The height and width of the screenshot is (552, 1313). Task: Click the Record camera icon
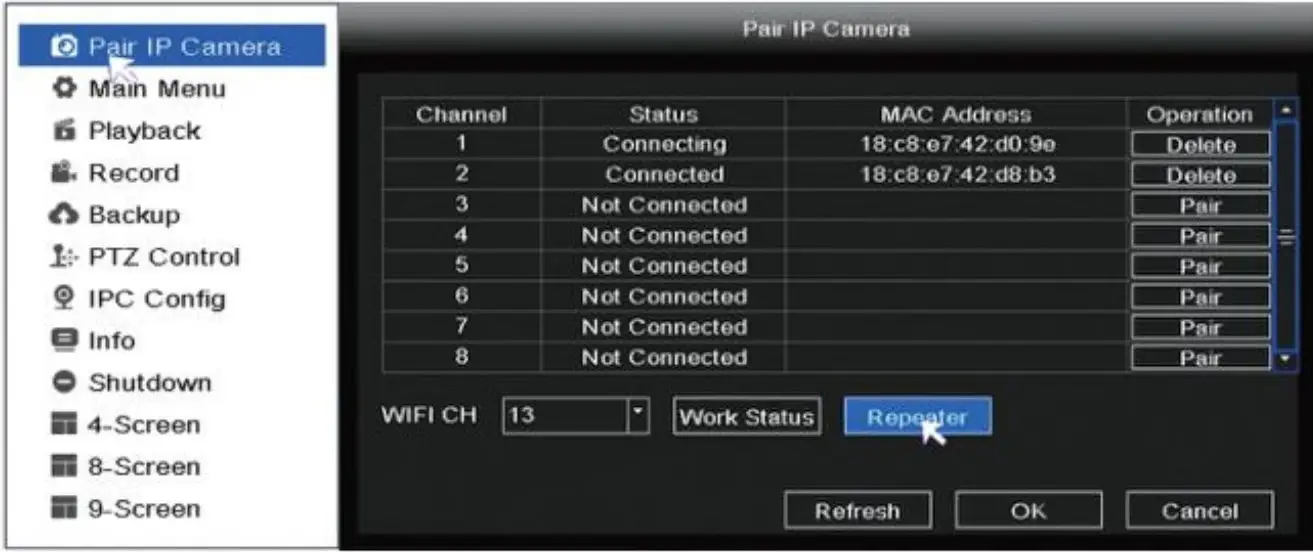[63, 173]
